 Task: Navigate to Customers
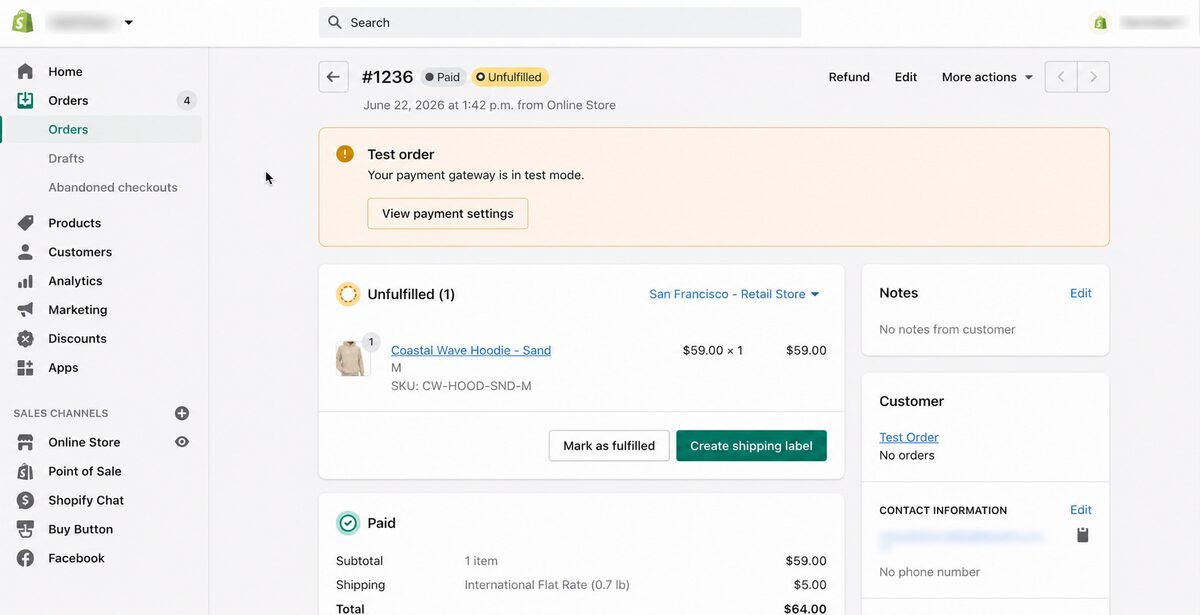point(80,252)
